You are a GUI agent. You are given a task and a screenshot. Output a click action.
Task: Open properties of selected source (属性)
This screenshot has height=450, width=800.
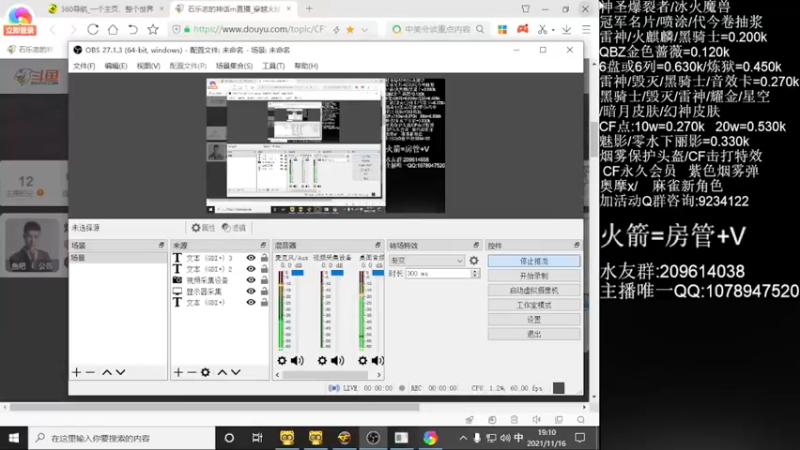click(203, 228)
